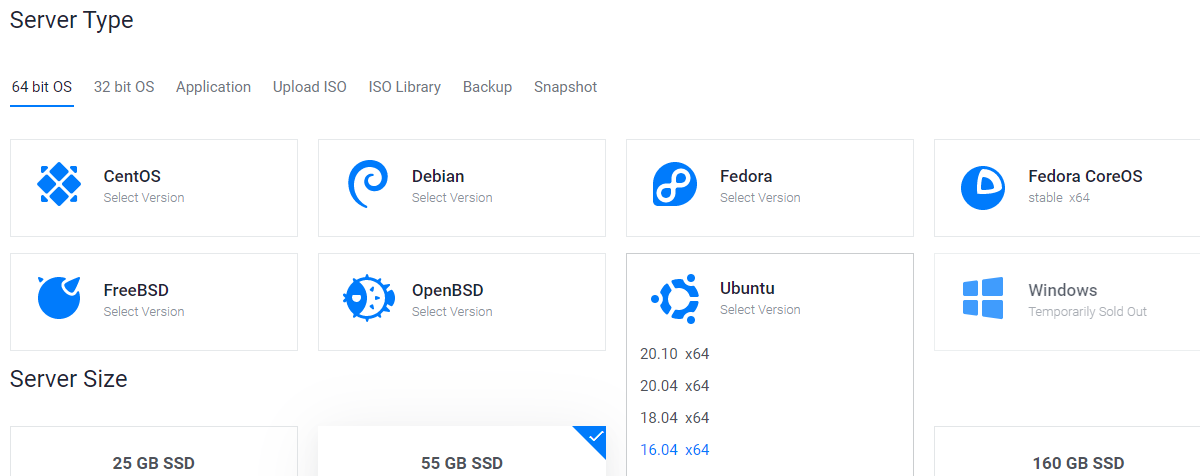Expand CentOS Select Version dropdown
The width and height of the screenshot is (1200, 476).
pos(144,198)
